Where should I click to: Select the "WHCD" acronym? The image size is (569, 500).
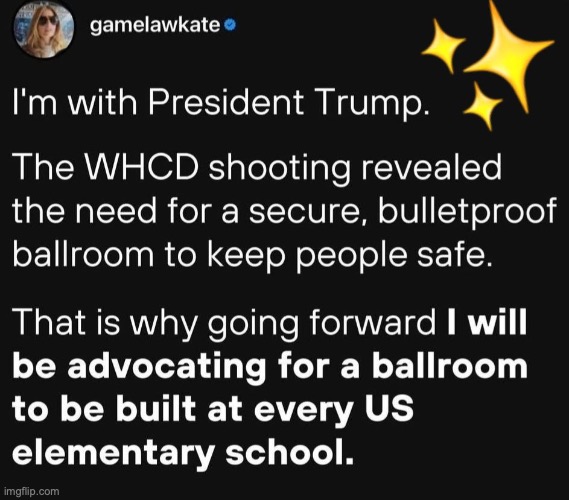click(x=142, y=167)
